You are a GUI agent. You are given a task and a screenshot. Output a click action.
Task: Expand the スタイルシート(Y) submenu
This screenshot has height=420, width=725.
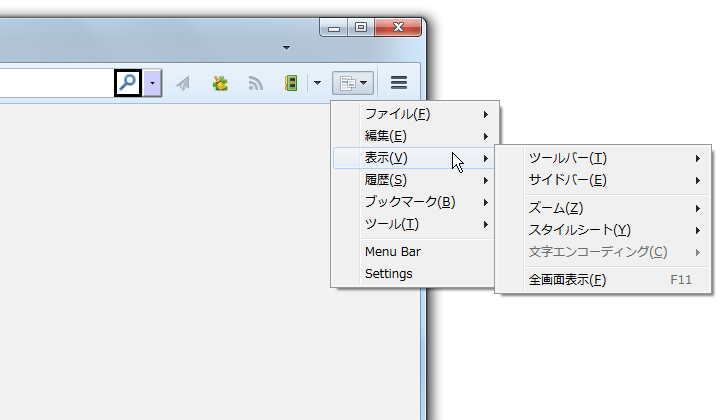coord(603,230)
